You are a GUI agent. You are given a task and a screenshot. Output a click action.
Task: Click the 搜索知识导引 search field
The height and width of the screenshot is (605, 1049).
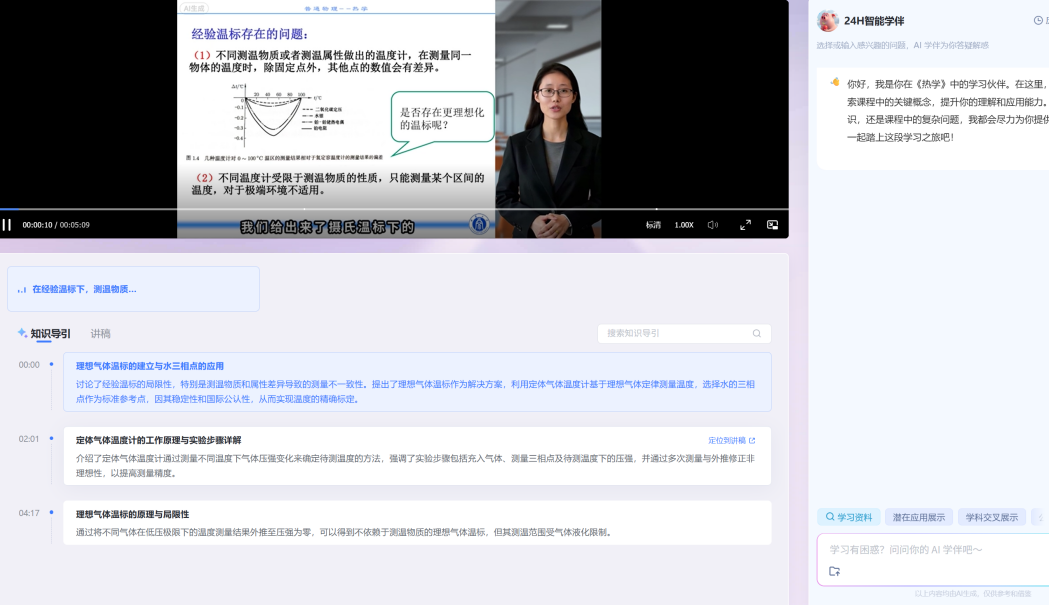pos(675,334)
